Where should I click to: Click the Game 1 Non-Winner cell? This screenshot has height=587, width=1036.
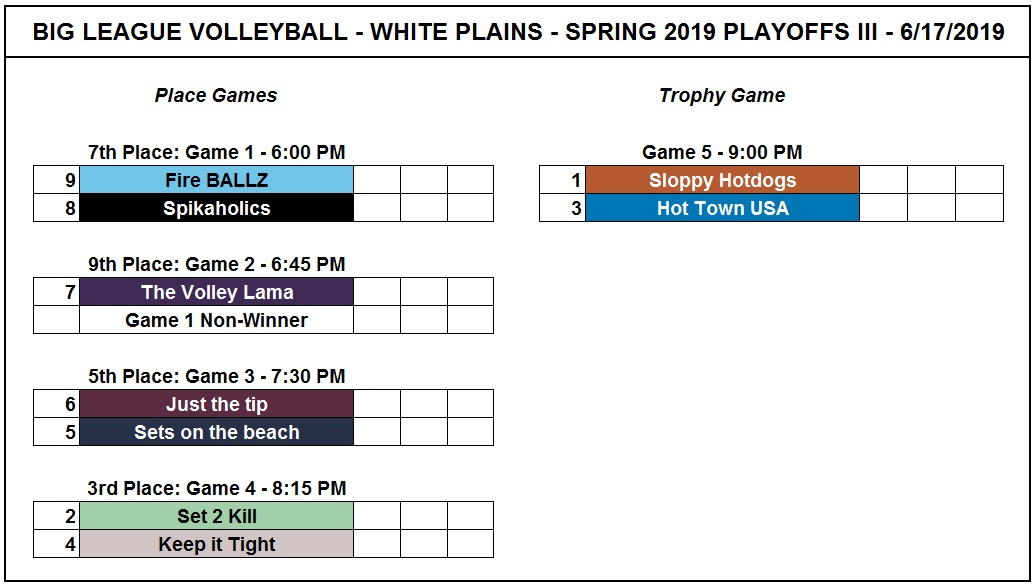coord(217,320)
